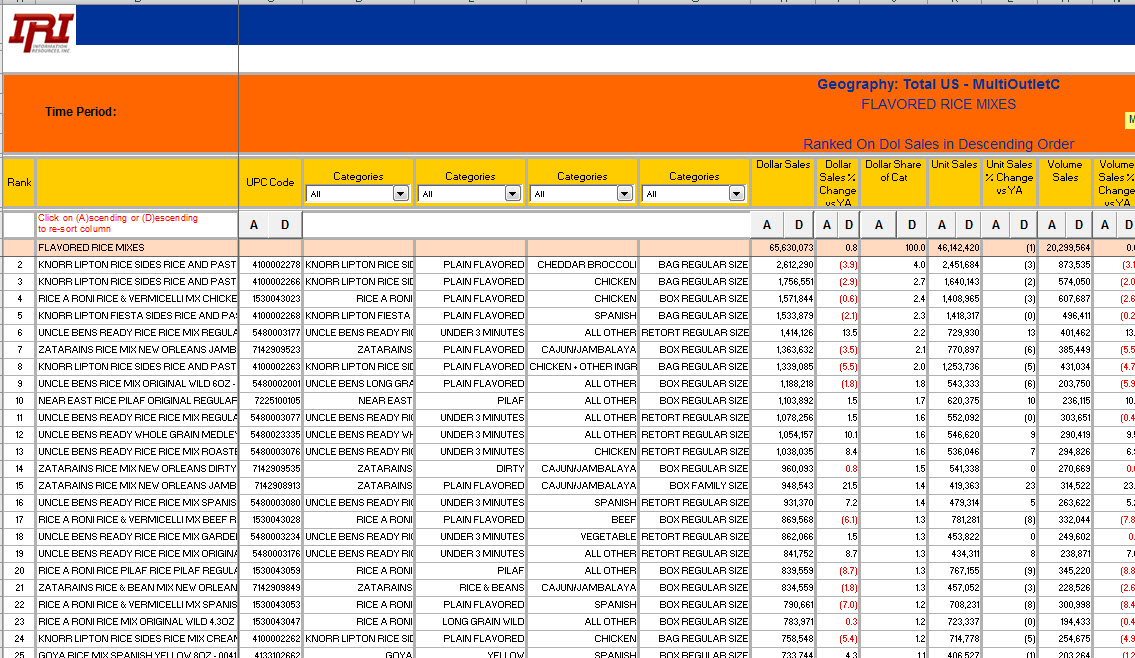Sort Dollar Share of Cat descending (D)

point(911,225)
